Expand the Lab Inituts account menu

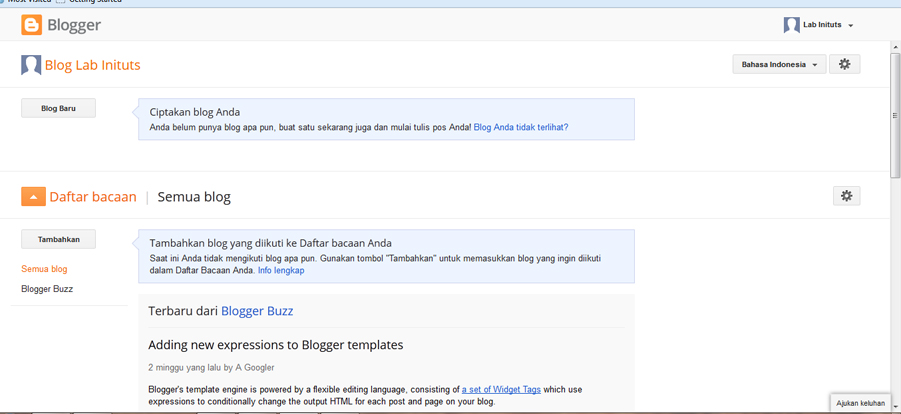850,25
